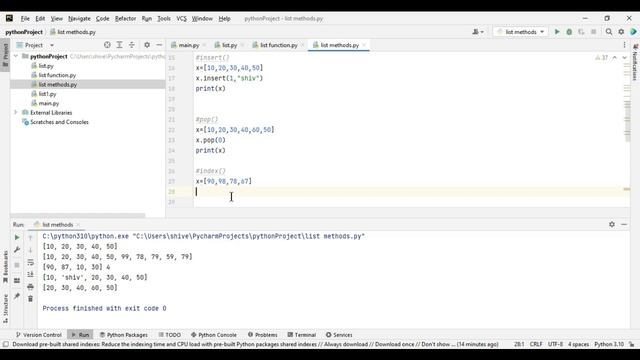Switch to list.py editor tab
Image resolution: width=640 pixels, height=360 pixels.
pos(229,45)
